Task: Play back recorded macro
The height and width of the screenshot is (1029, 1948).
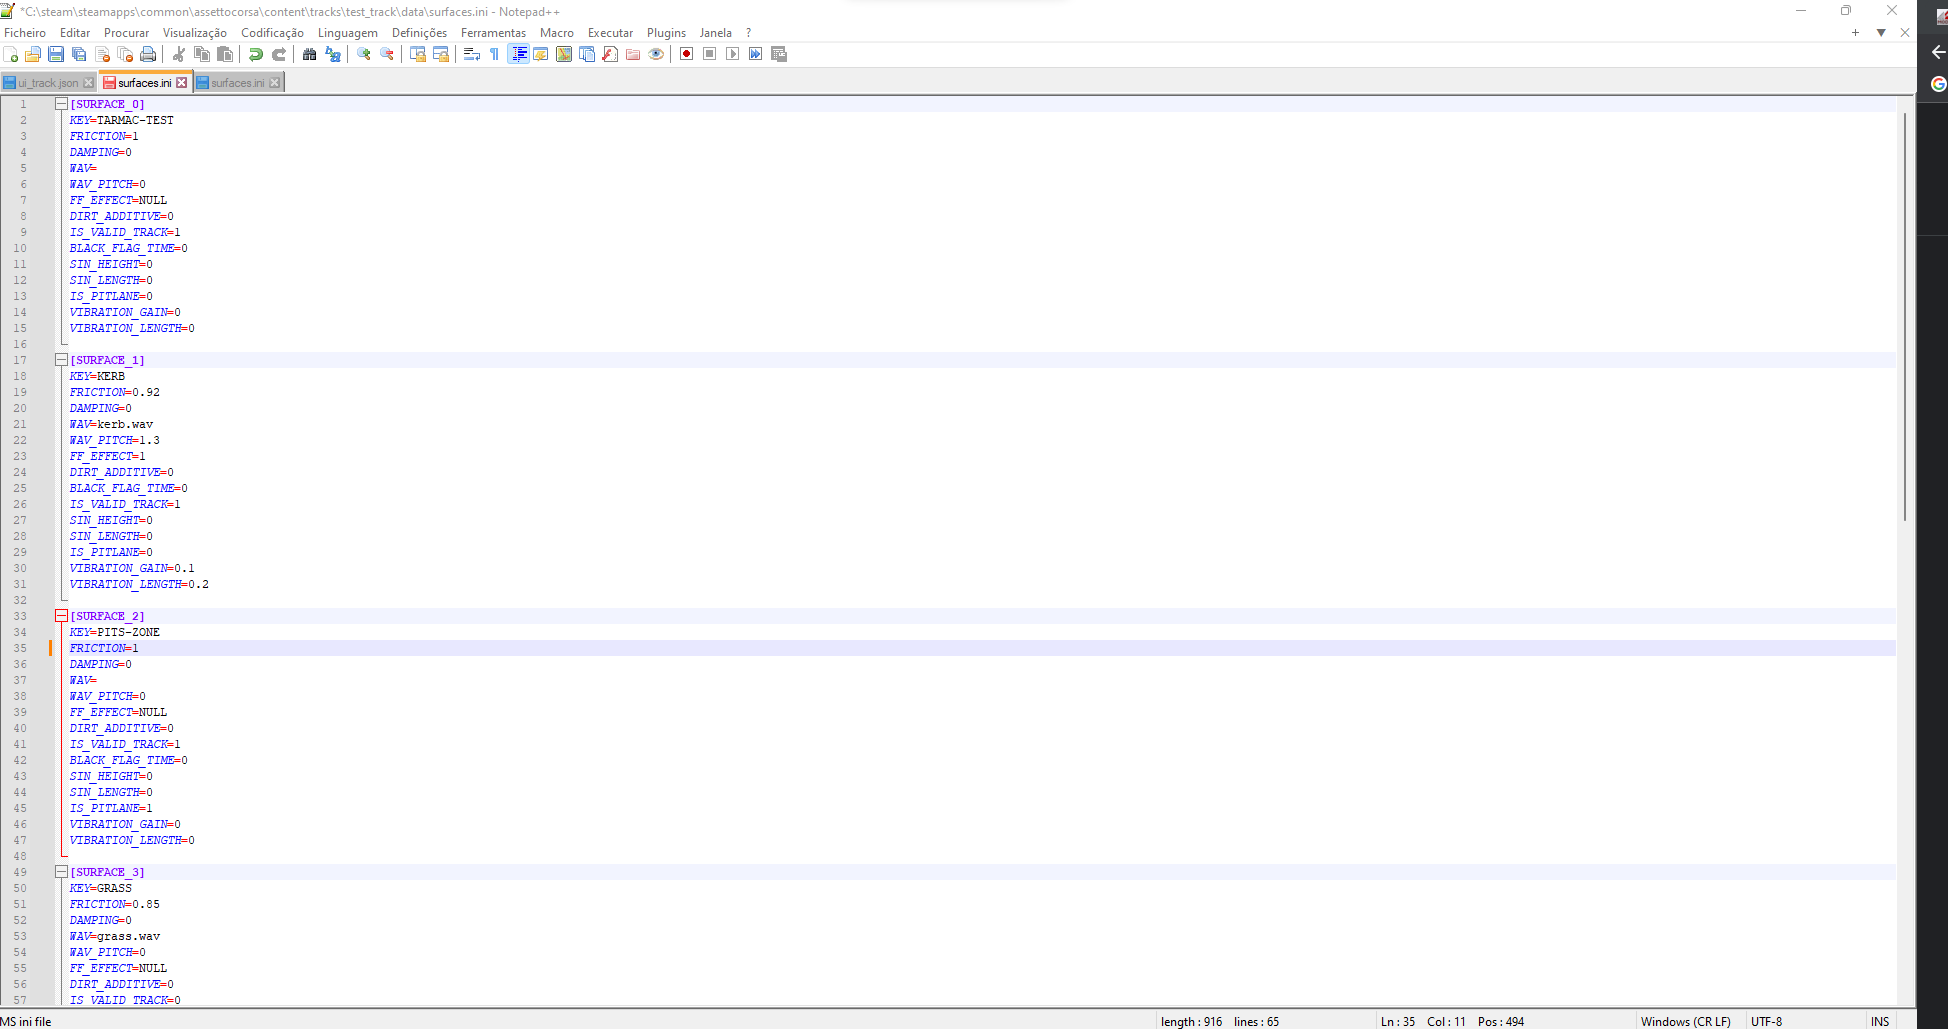Action: coord(733,54)
